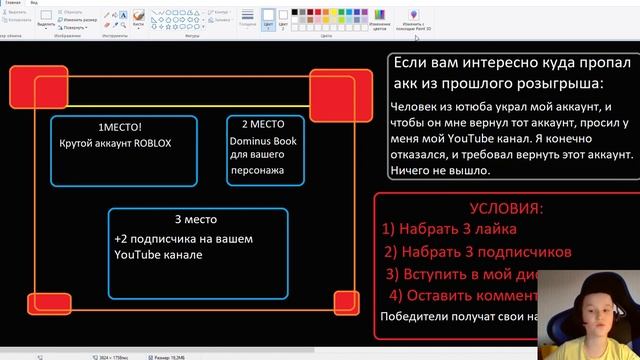Open the Brushes (Кисти) dropdown arrow
The width and height of the screenshot is (640, 360).
[138, 29]
